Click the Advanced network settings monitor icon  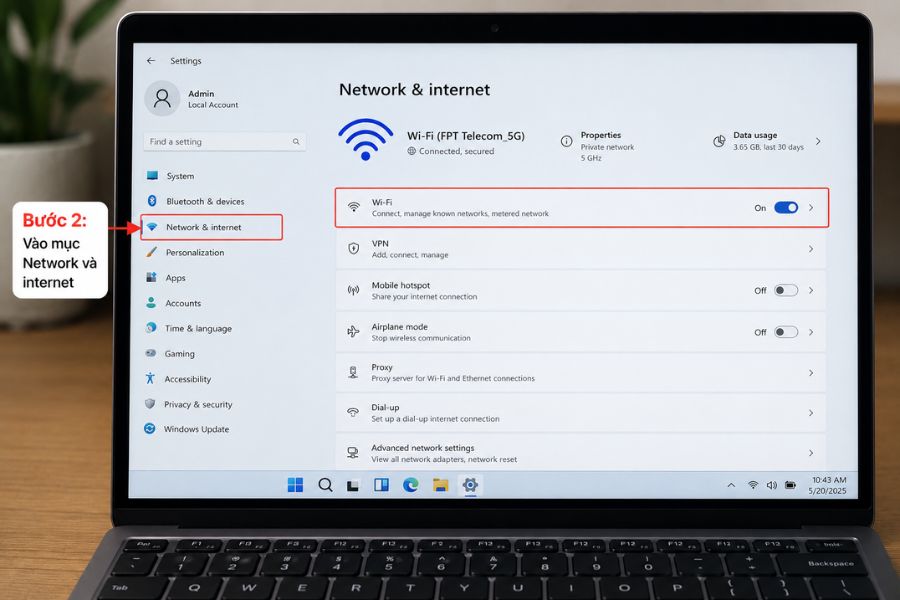click(353, 452)
